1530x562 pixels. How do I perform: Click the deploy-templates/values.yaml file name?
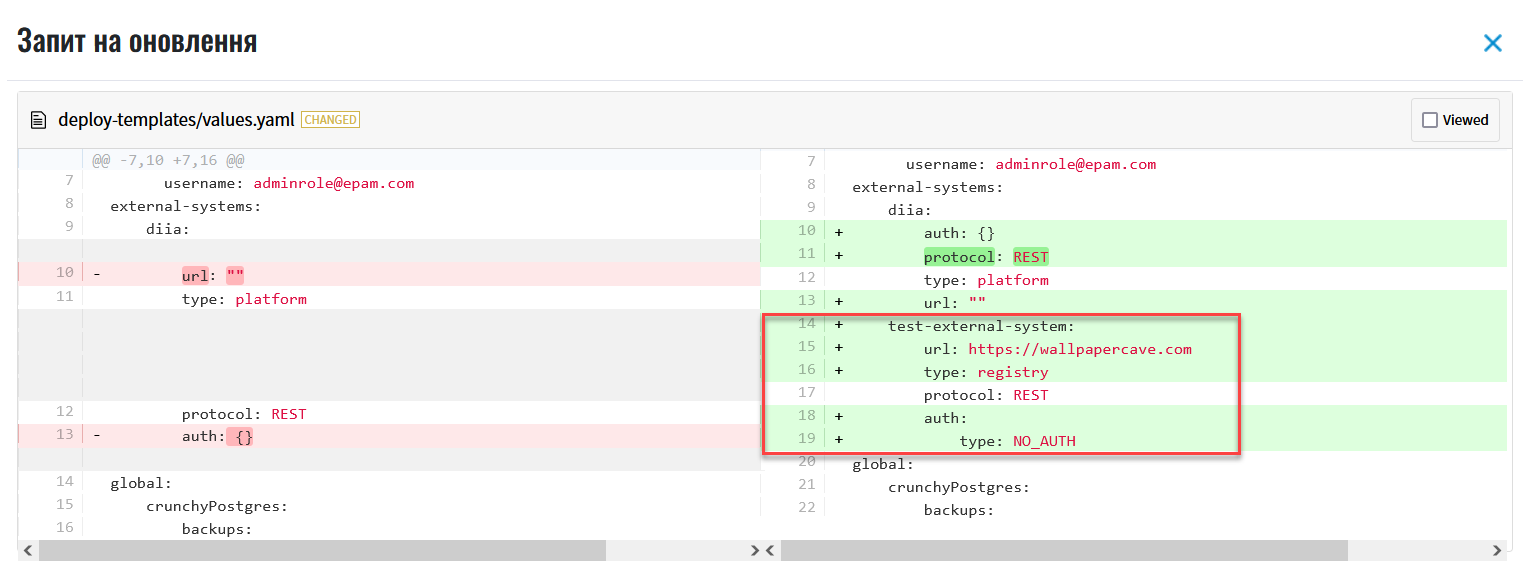pyautogui.click(x=176, y=120)
